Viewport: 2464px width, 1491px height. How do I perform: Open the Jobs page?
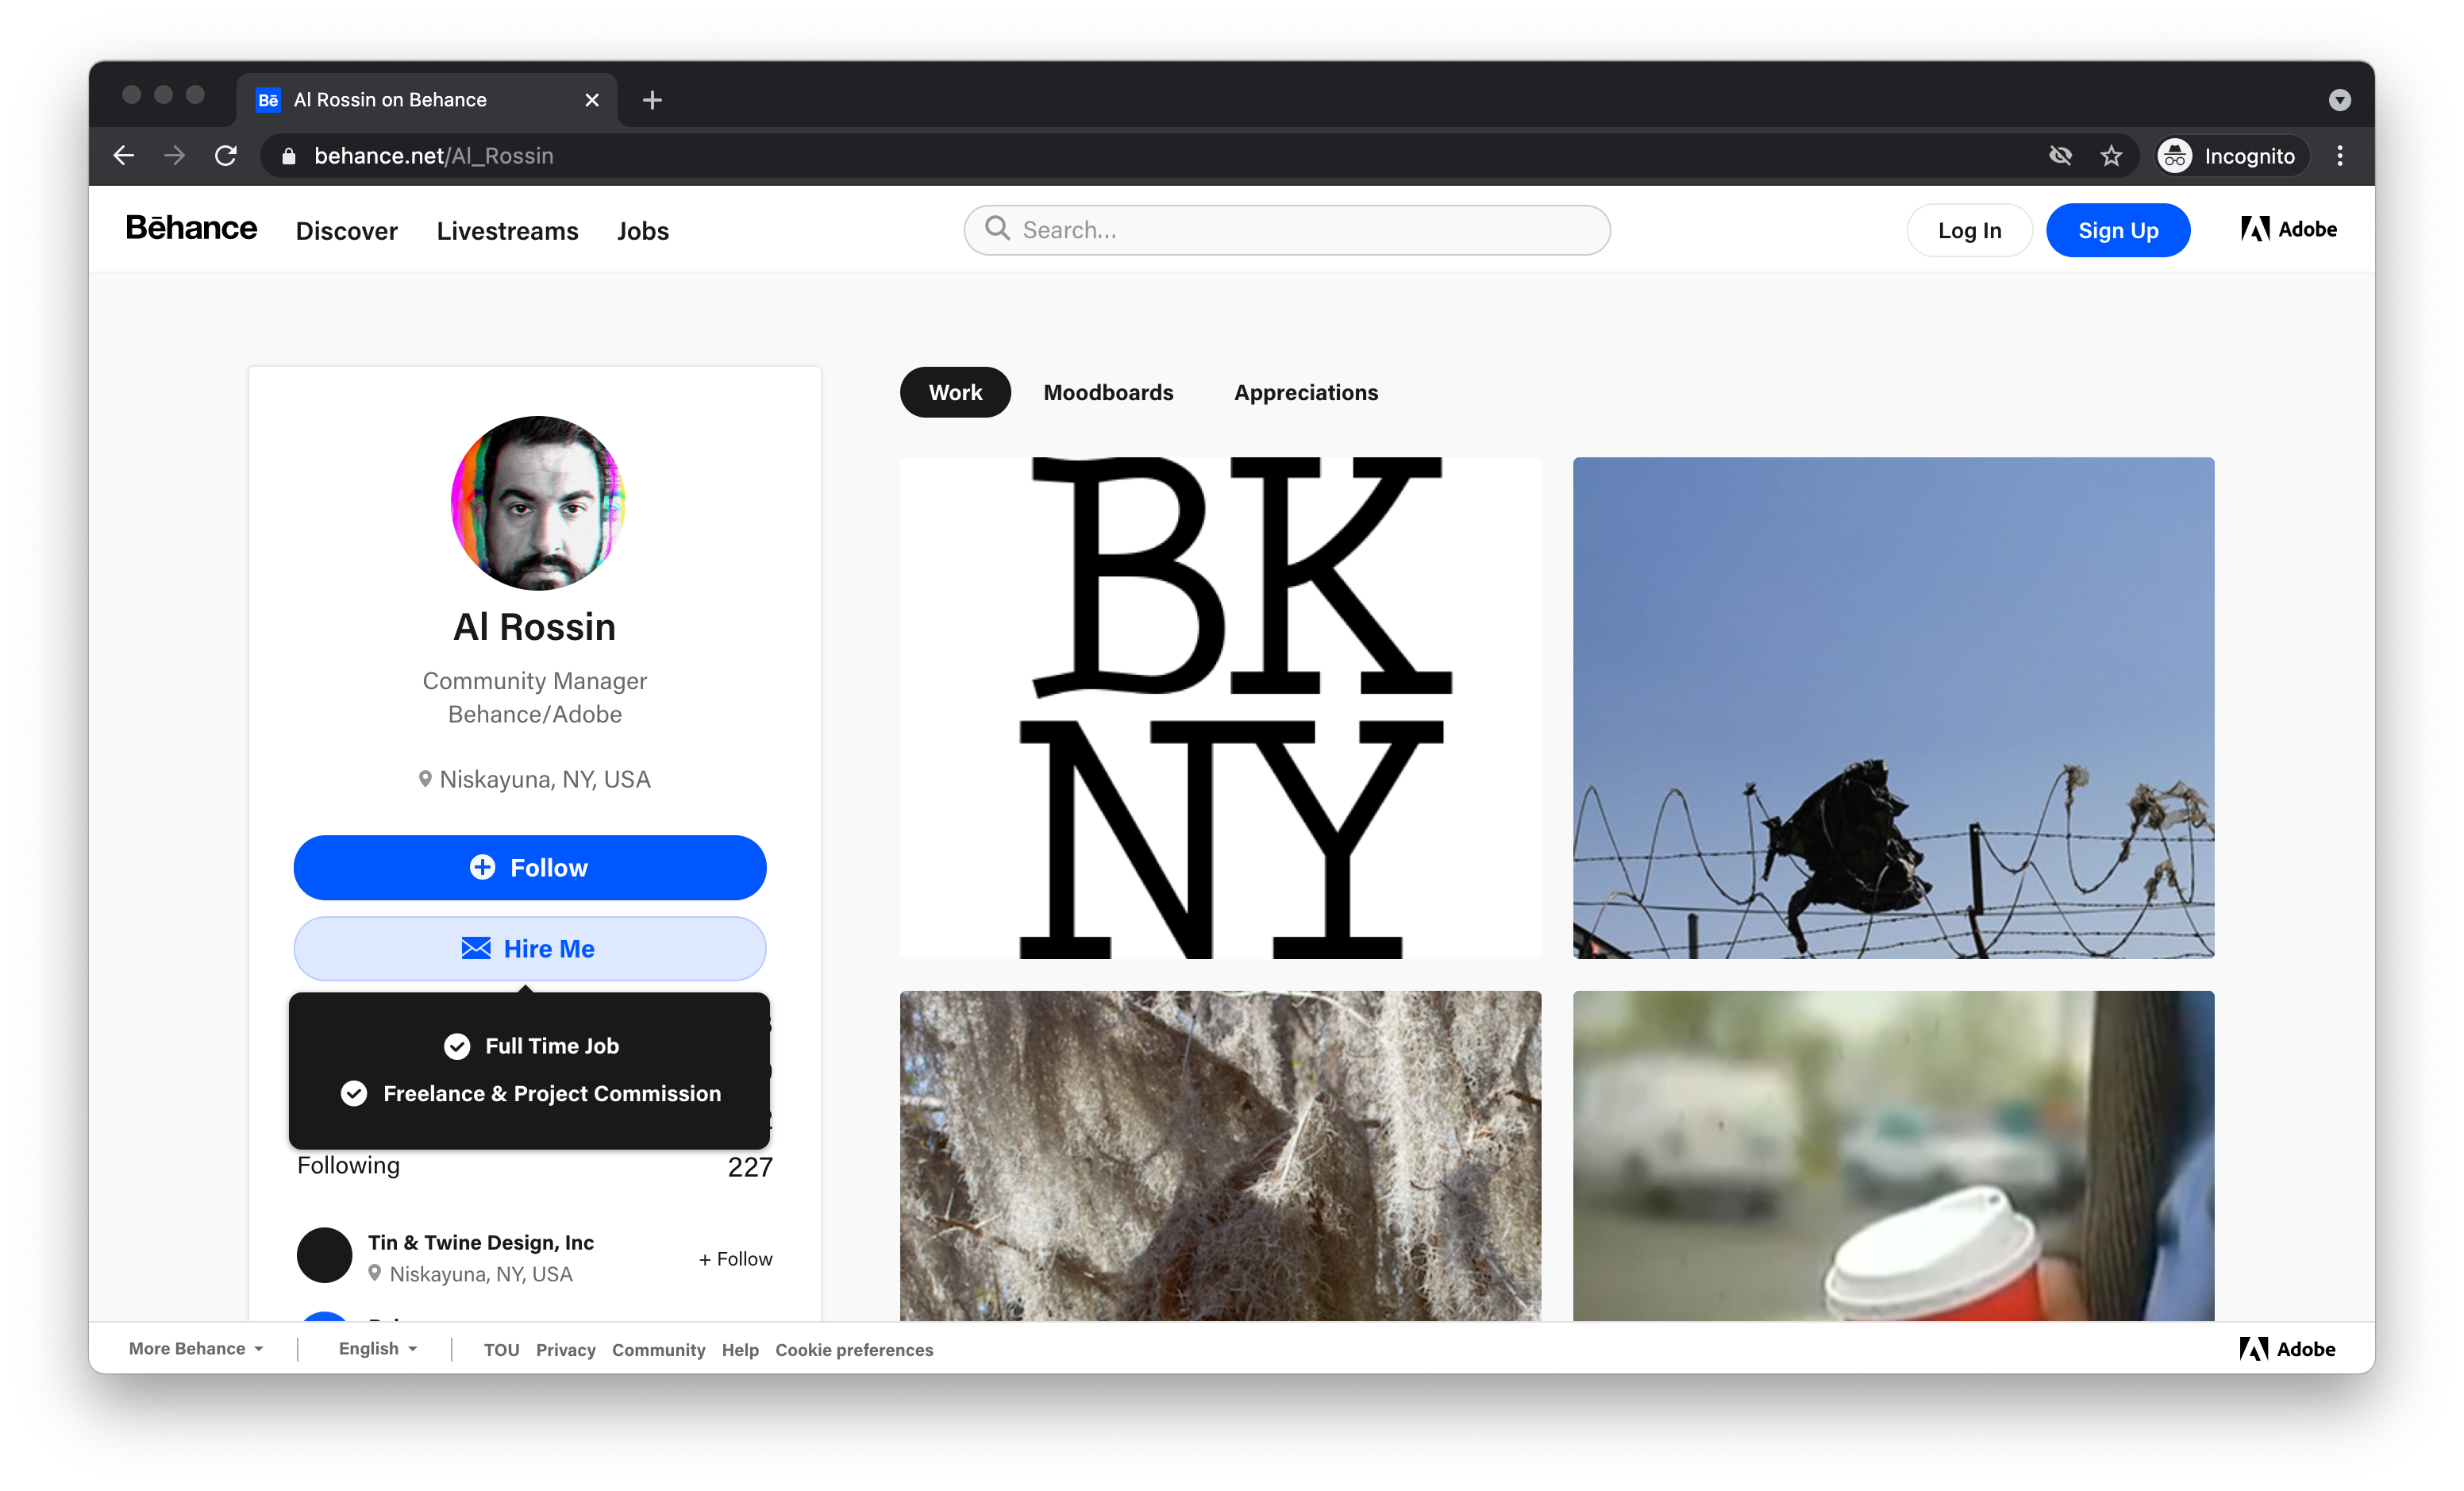pyautogui.click(x=642, y=231)
